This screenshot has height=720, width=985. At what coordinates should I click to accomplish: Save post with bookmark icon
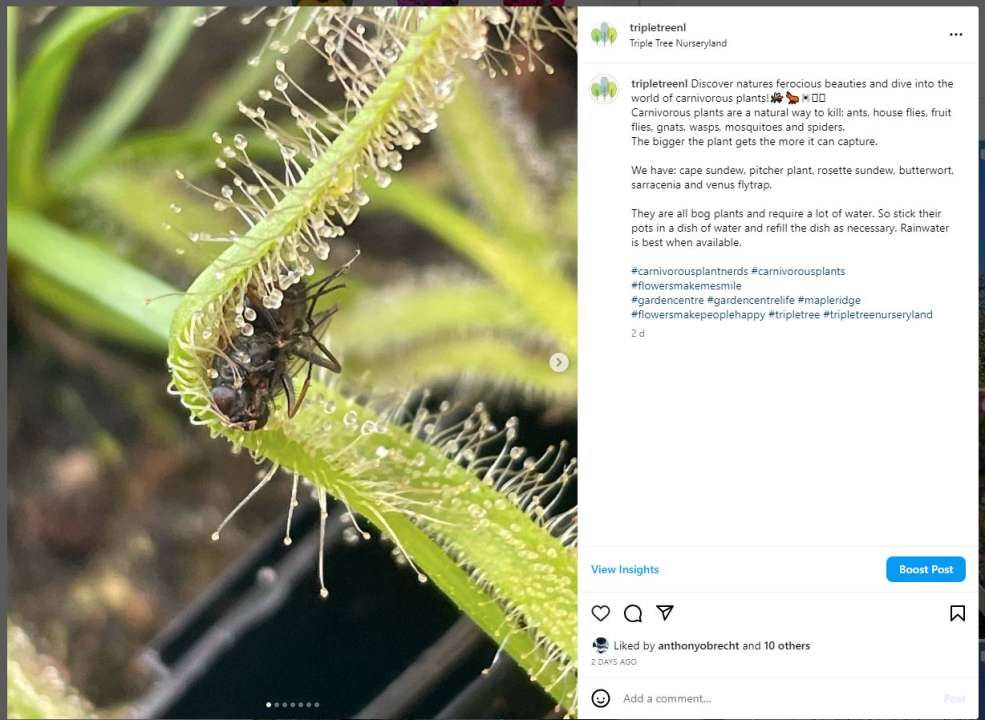point(957,613)
